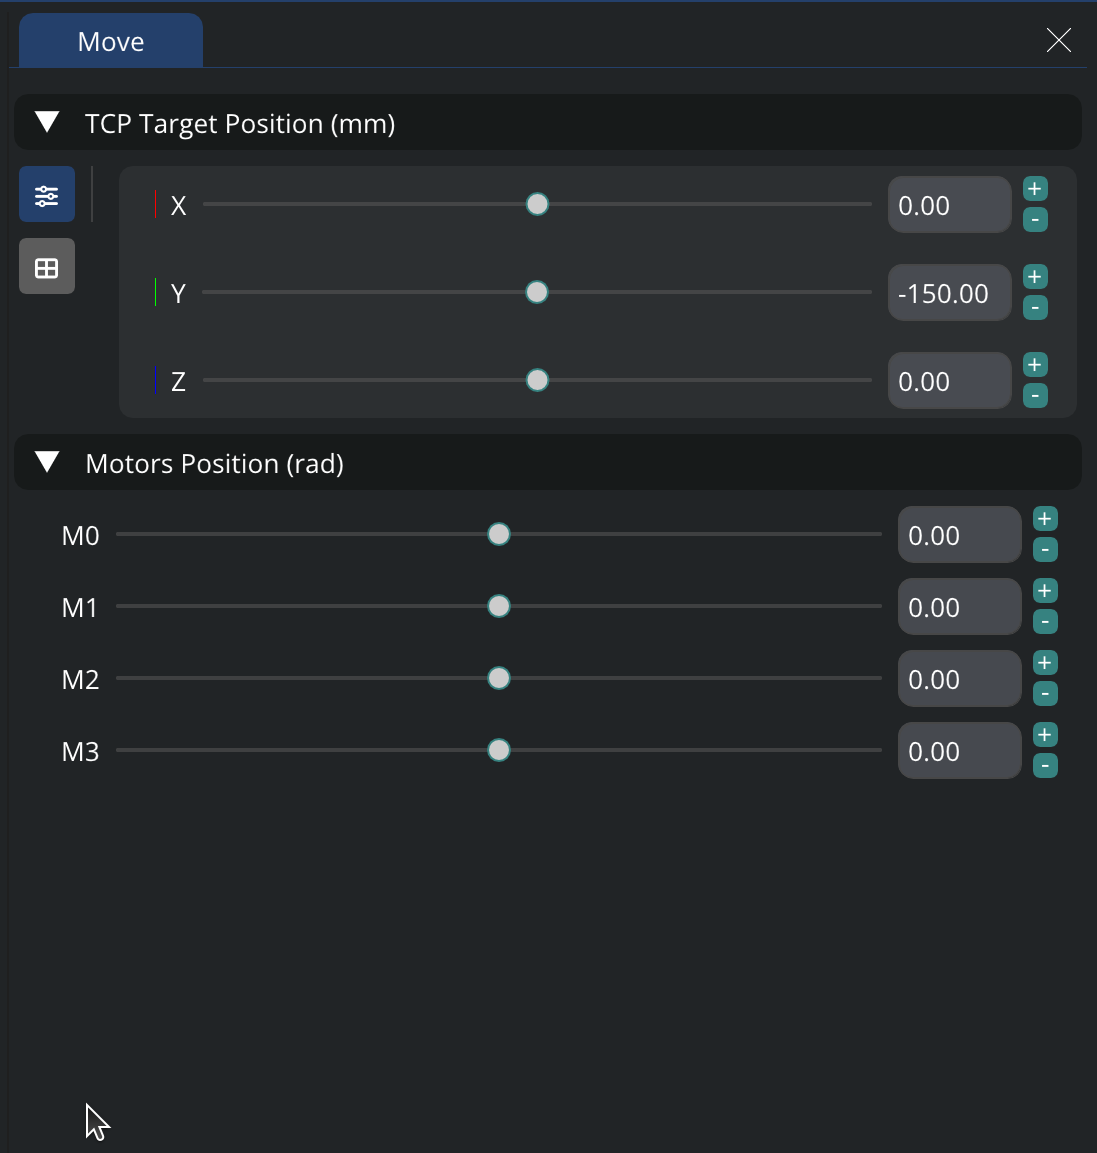The width and height of the screenshot is (1097, 1153).
Task: Collapse the TCP Target Position section
Action: click(x=47, y=123)
